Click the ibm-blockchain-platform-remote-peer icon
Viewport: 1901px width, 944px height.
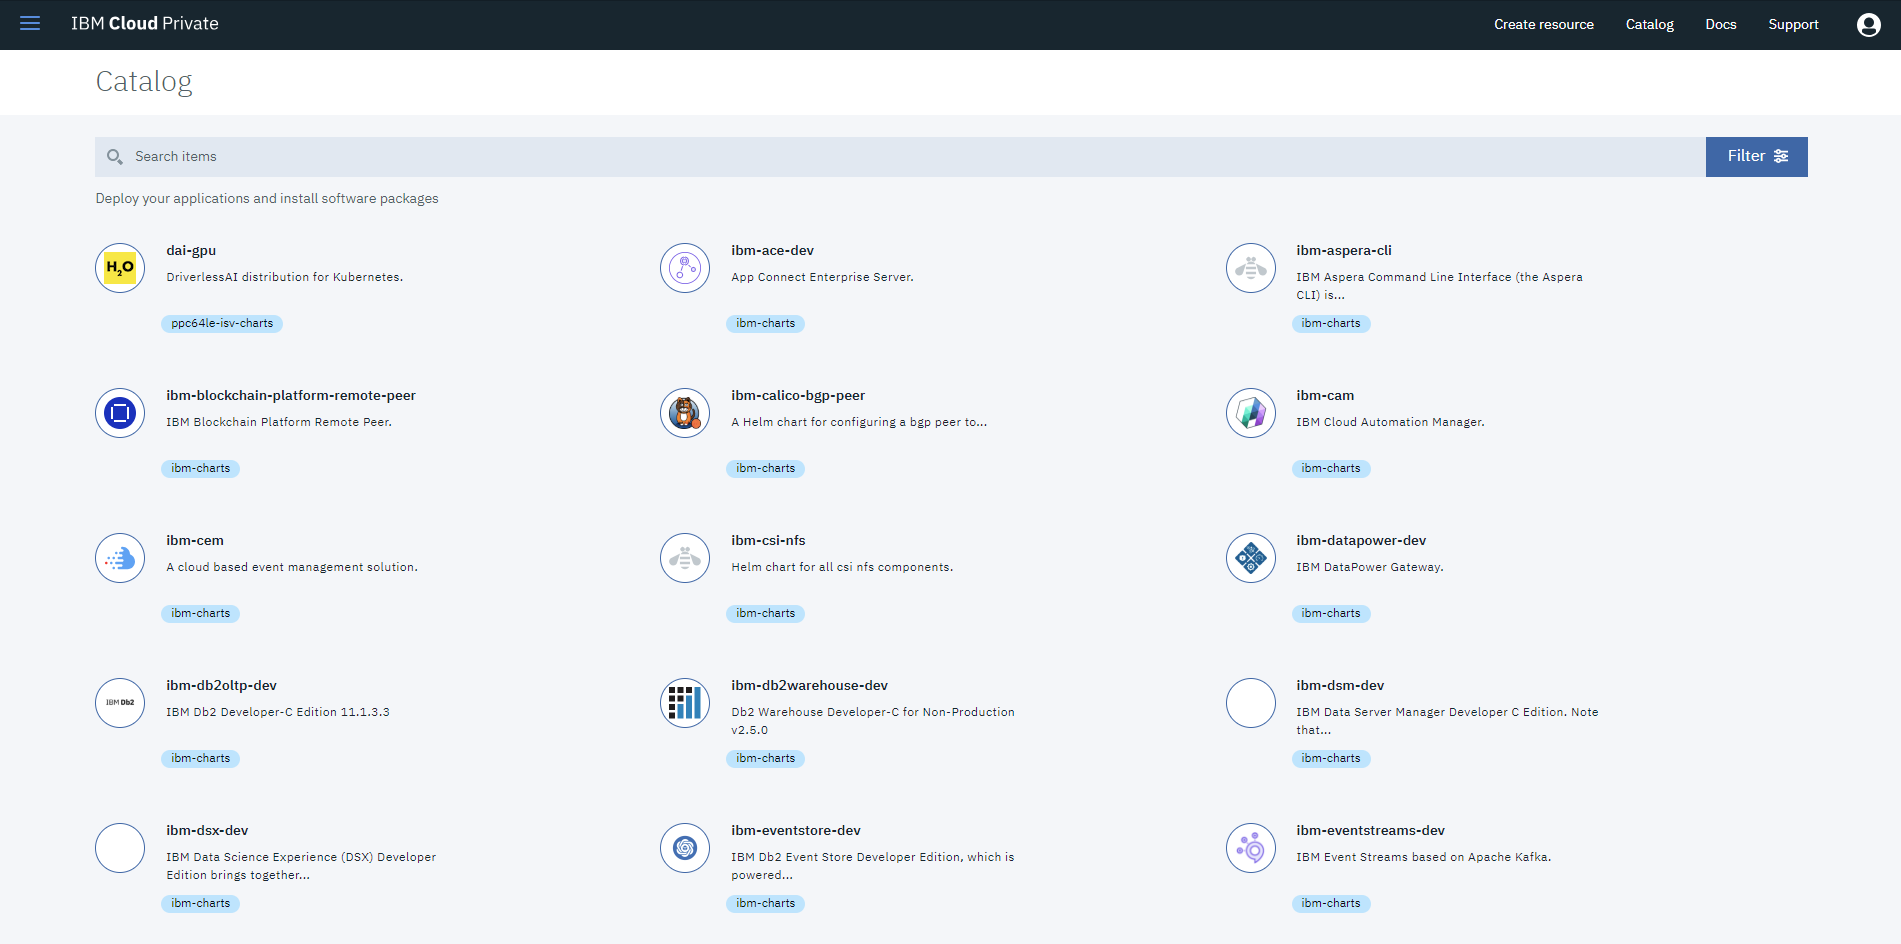point(120,413)
